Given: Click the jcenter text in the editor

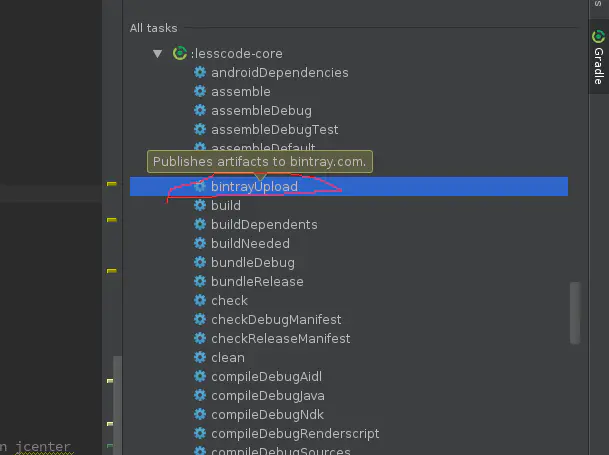Looking at the screenshot, I should point(43,447).
